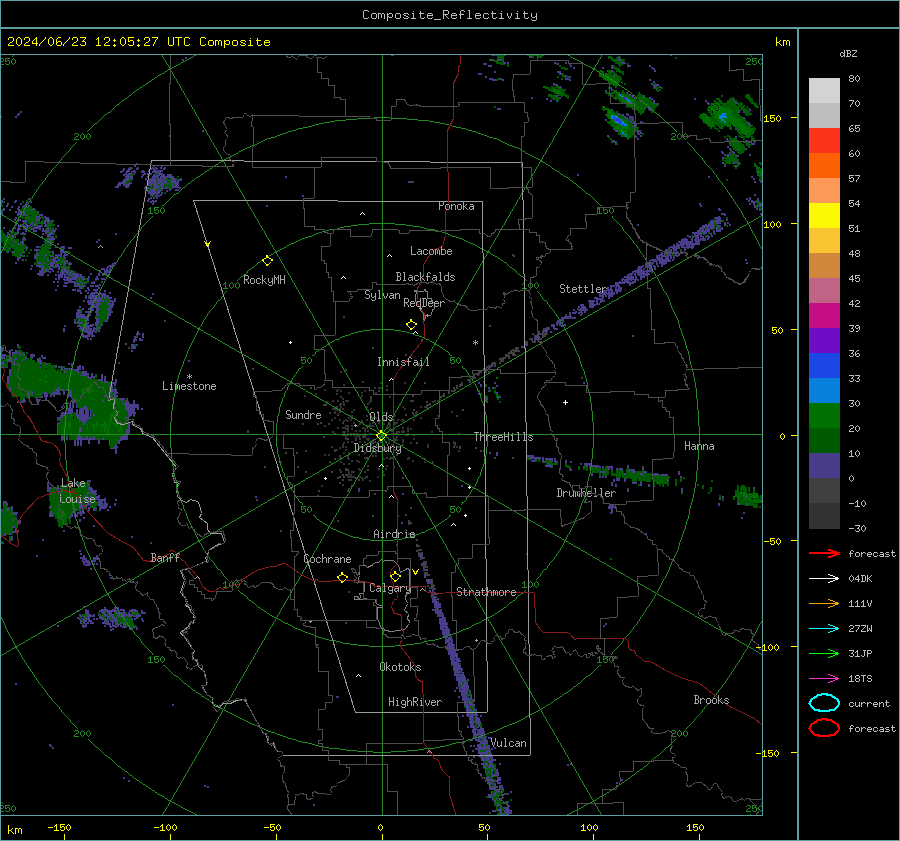
Task: Click the yellow diamond marker near RockyMH
Action: 267,261
